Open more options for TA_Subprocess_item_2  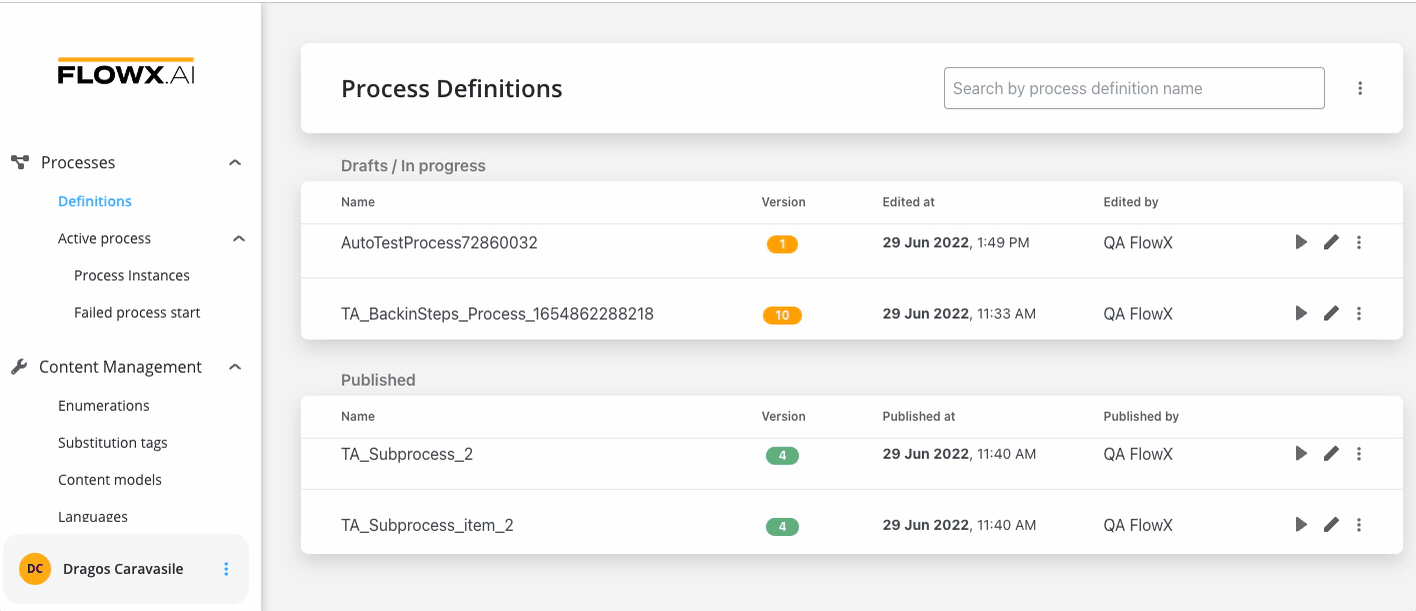pos(1359,524)
